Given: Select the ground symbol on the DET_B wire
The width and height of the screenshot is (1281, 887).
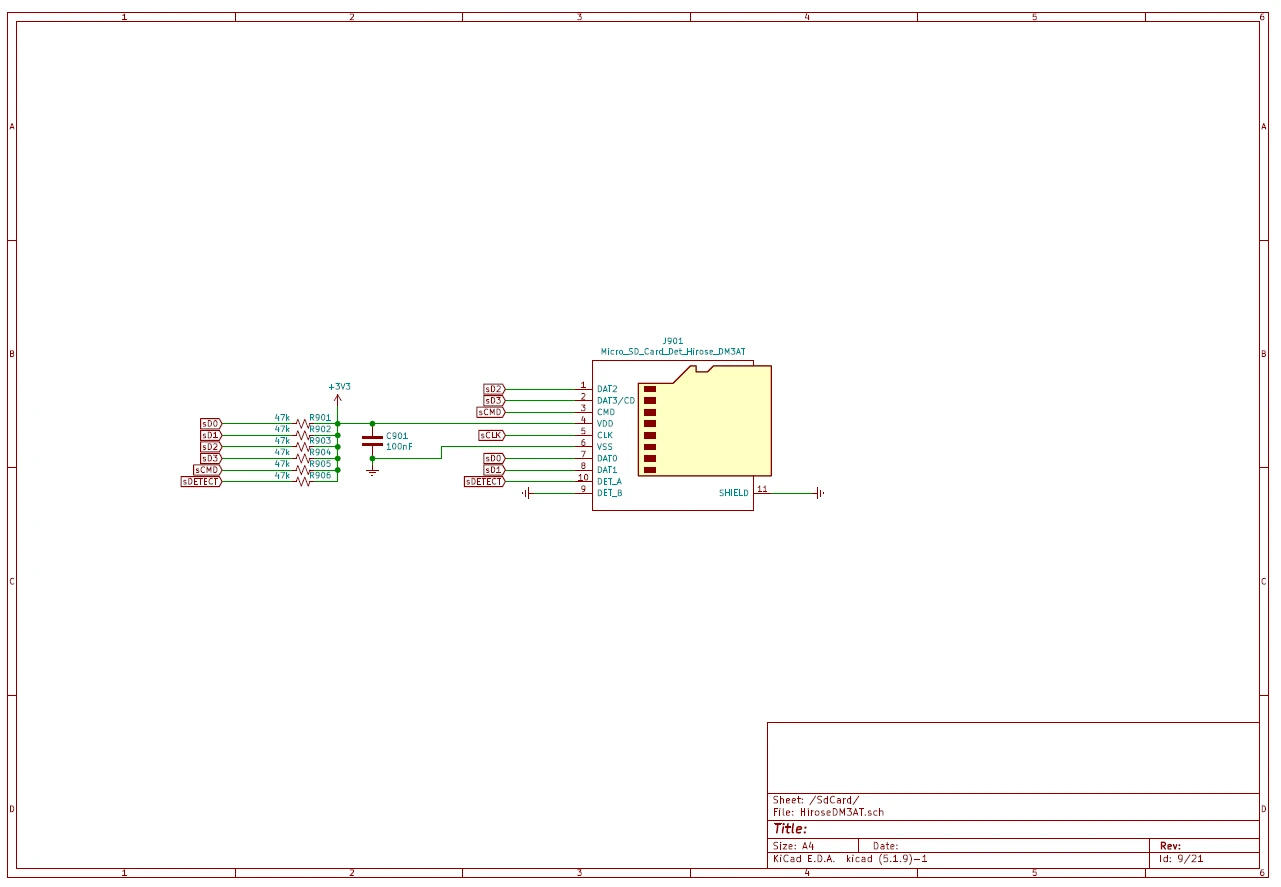Looking at the screenshot, I should 526,493.
